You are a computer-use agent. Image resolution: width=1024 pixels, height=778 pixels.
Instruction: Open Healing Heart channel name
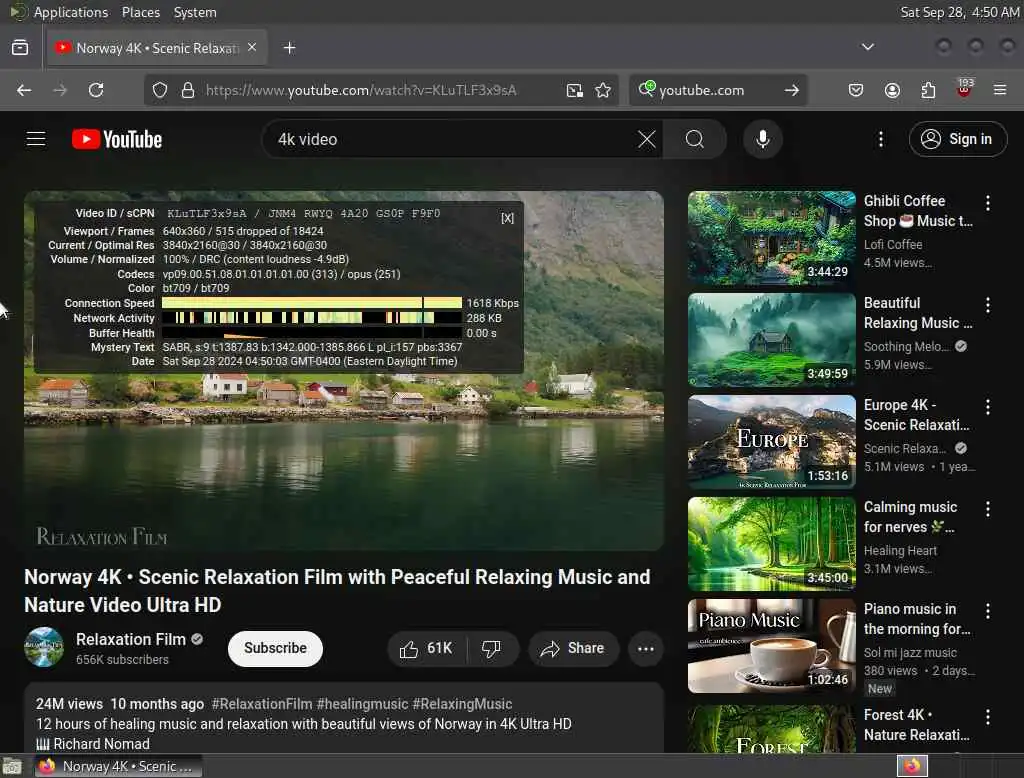coord(900,551)
